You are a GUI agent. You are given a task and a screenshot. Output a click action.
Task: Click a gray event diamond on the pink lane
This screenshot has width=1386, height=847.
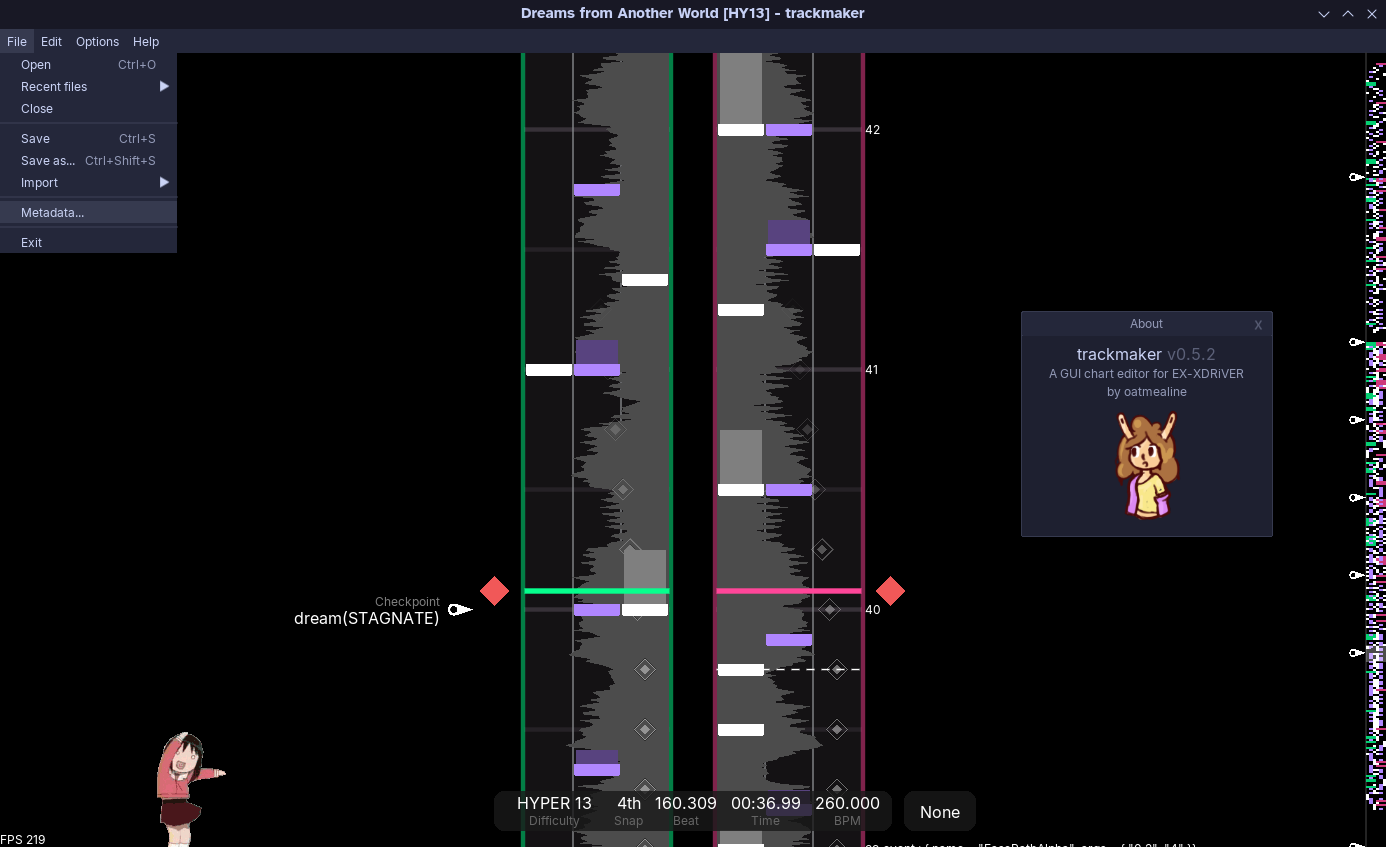pyautogui.click(x=823, y=549)
